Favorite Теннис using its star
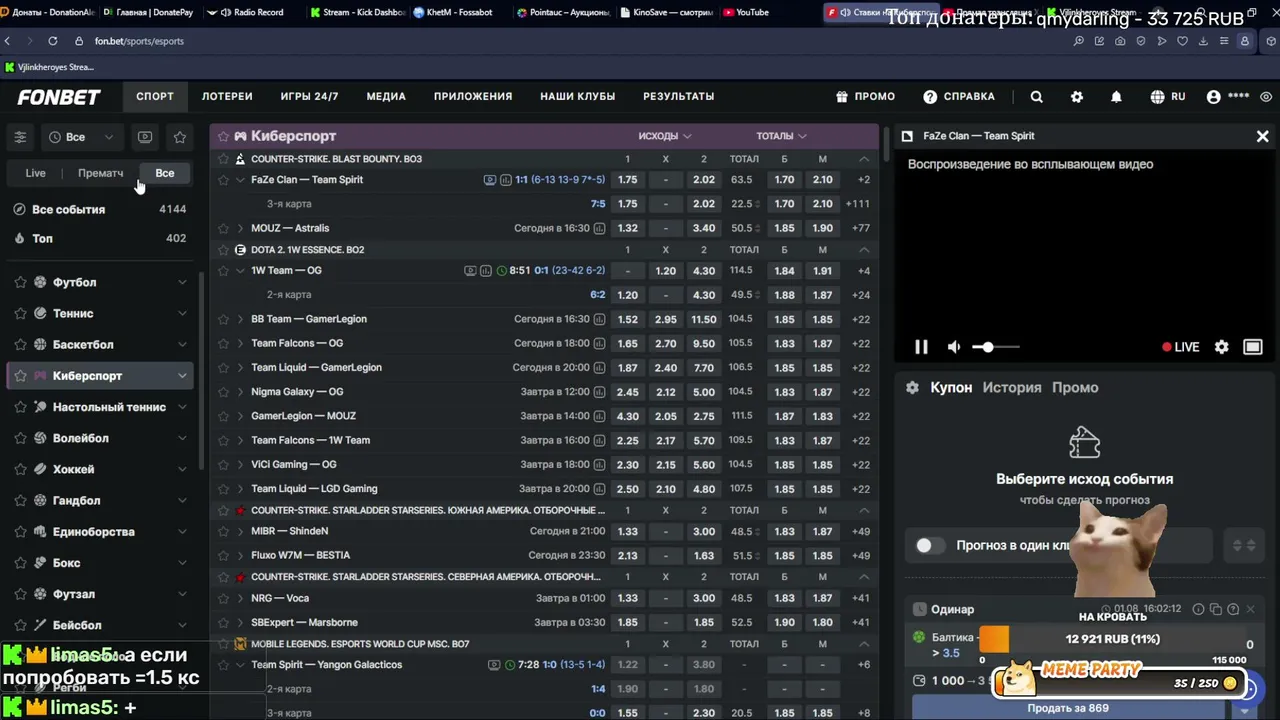The image size is (1280, 720). pos(20,314)
